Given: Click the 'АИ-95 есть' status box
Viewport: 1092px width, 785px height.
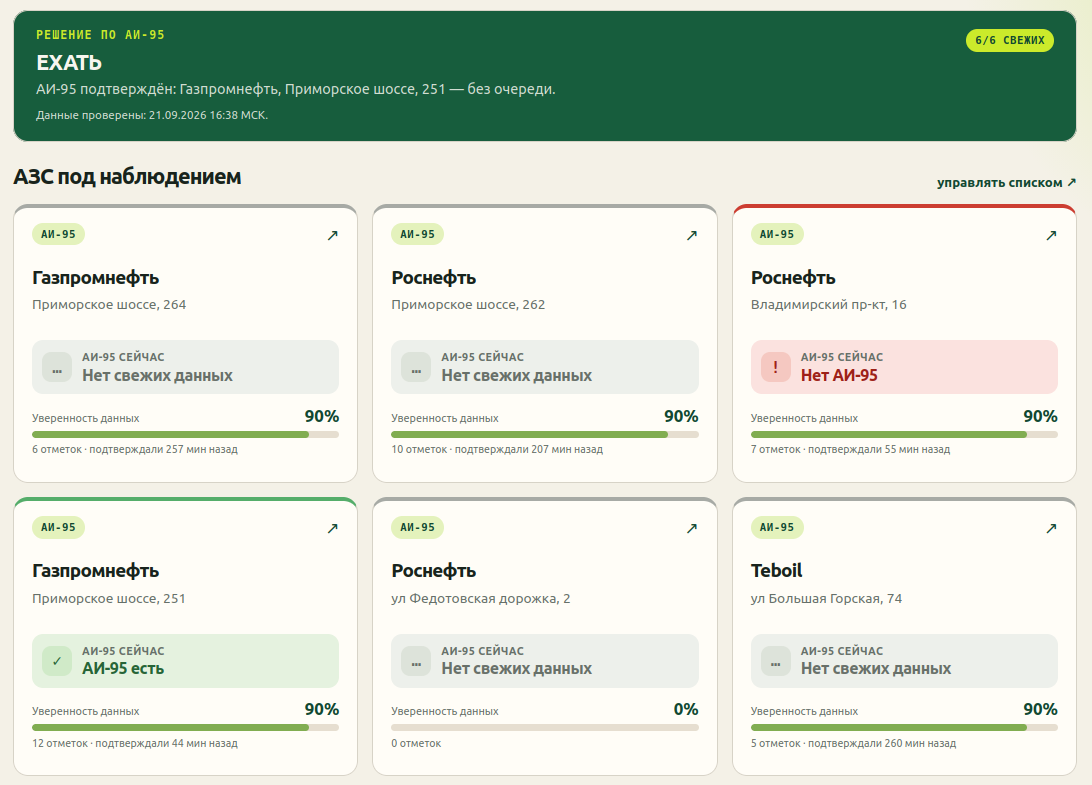Looking at the screenshot, I should (185, 661).
